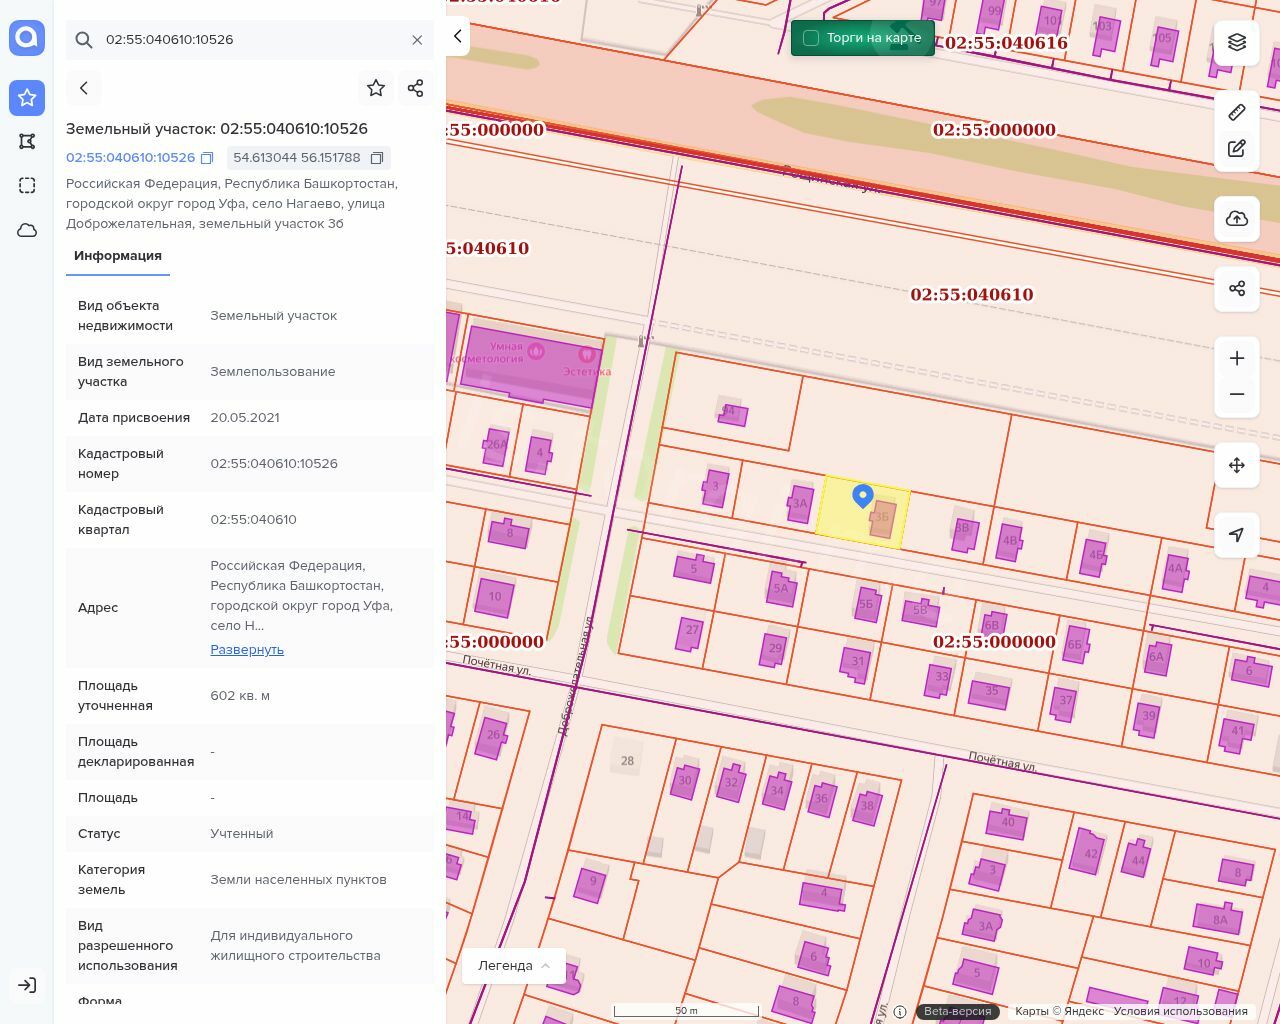This screenshot has height=1024, width=1280.
Task: Go back using the left chevron
Action: click(84, 88)
